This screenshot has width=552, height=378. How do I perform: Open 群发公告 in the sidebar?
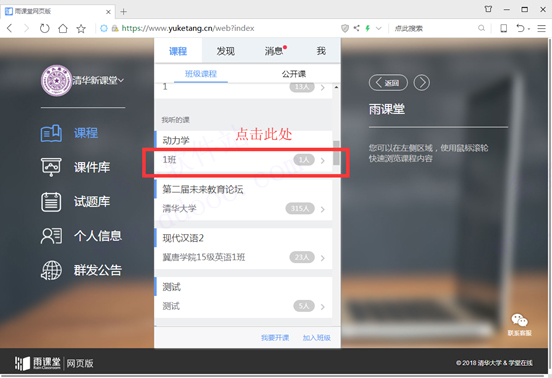(x=81, y=270)
